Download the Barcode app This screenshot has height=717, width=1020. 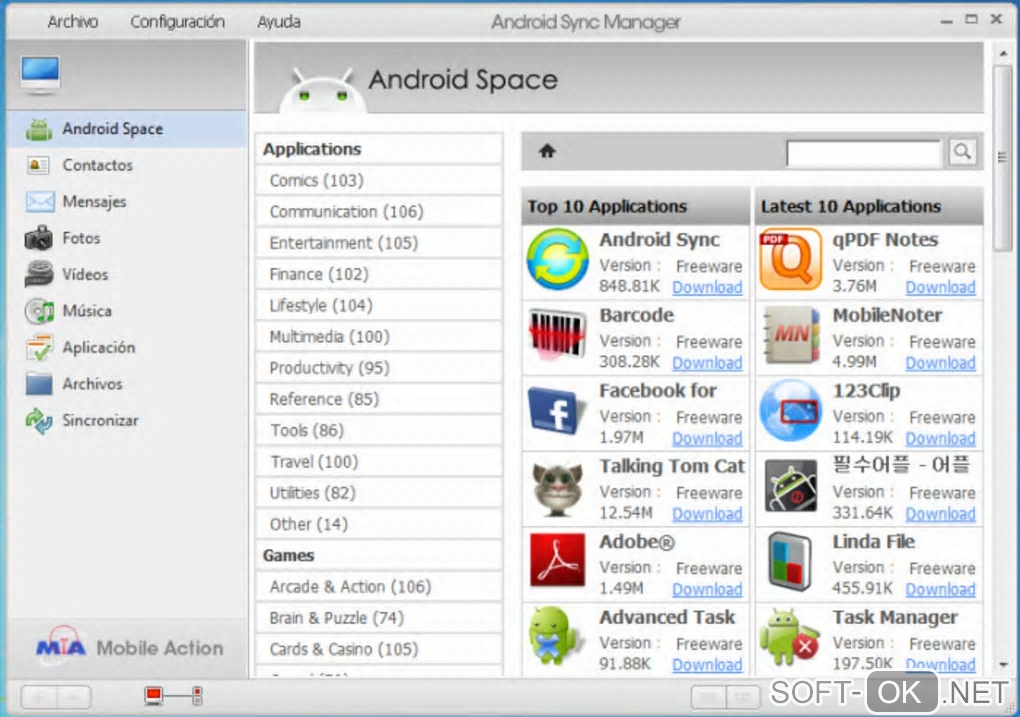tap(707, 362)
